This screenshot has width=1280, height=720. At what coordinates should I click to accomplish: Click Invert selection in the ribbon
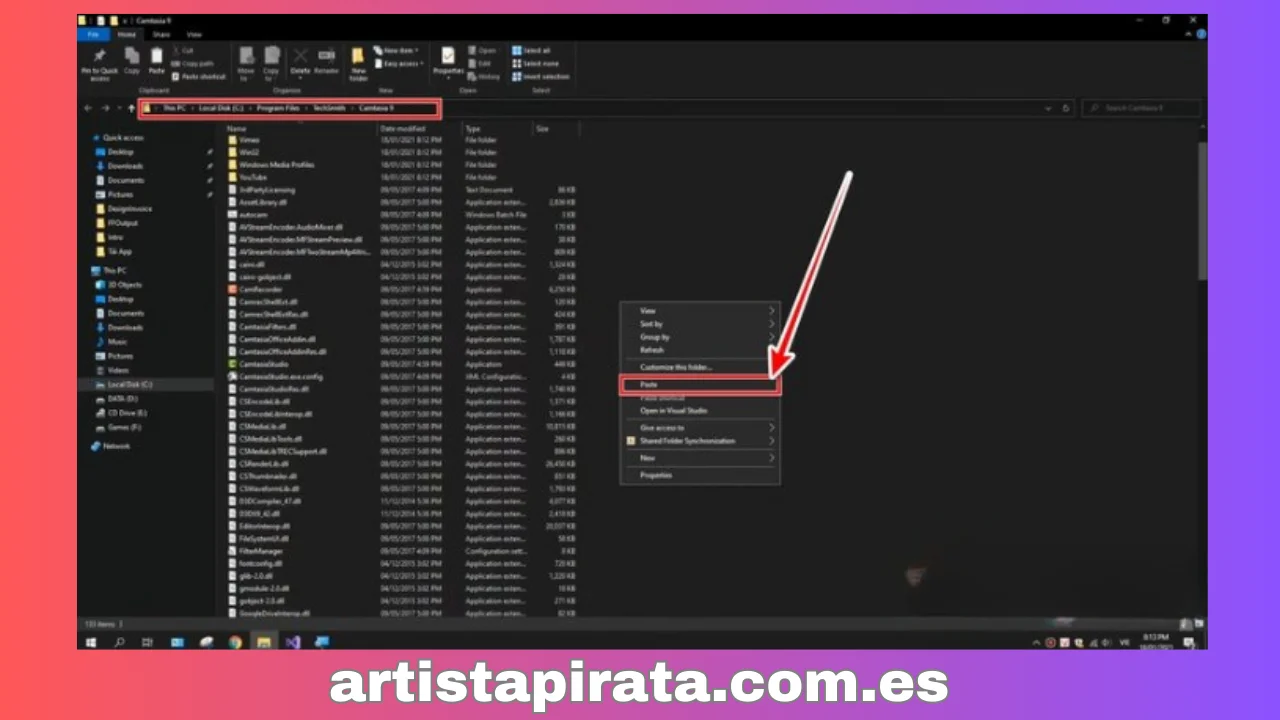click(541, 76)
